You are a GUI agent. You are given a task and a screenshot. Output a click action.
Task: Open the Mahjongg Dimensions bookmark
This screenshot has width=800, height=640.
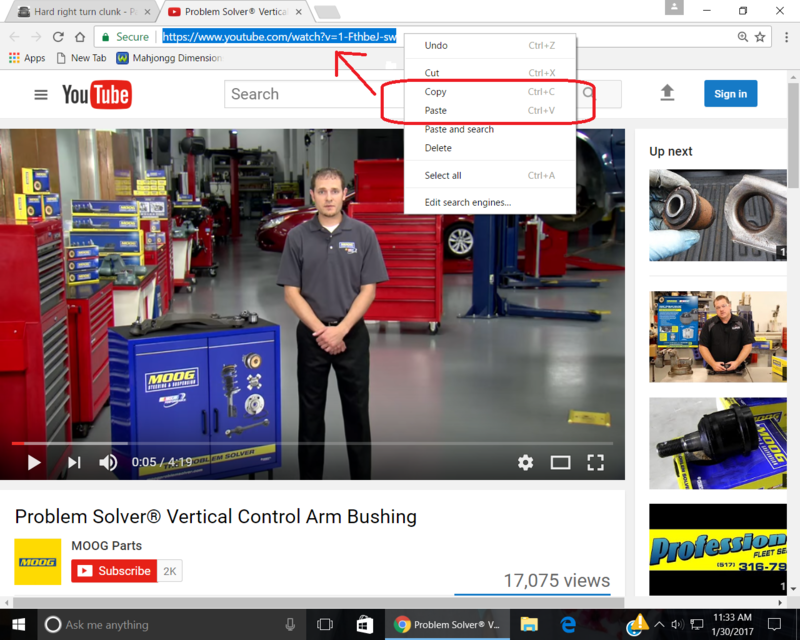tap(169, 58)
